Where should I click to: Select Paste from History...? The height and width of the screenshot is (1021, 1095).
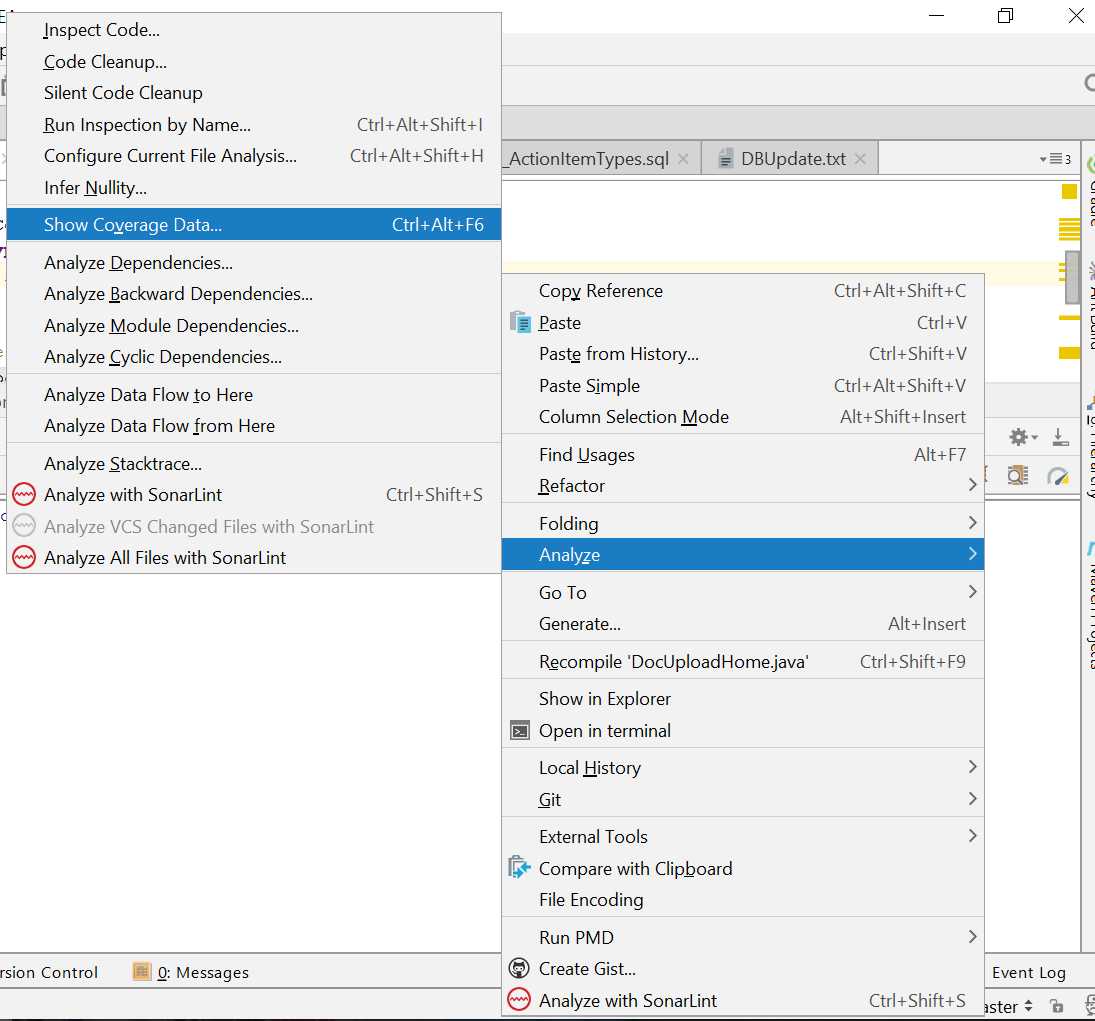coord(742,354)
